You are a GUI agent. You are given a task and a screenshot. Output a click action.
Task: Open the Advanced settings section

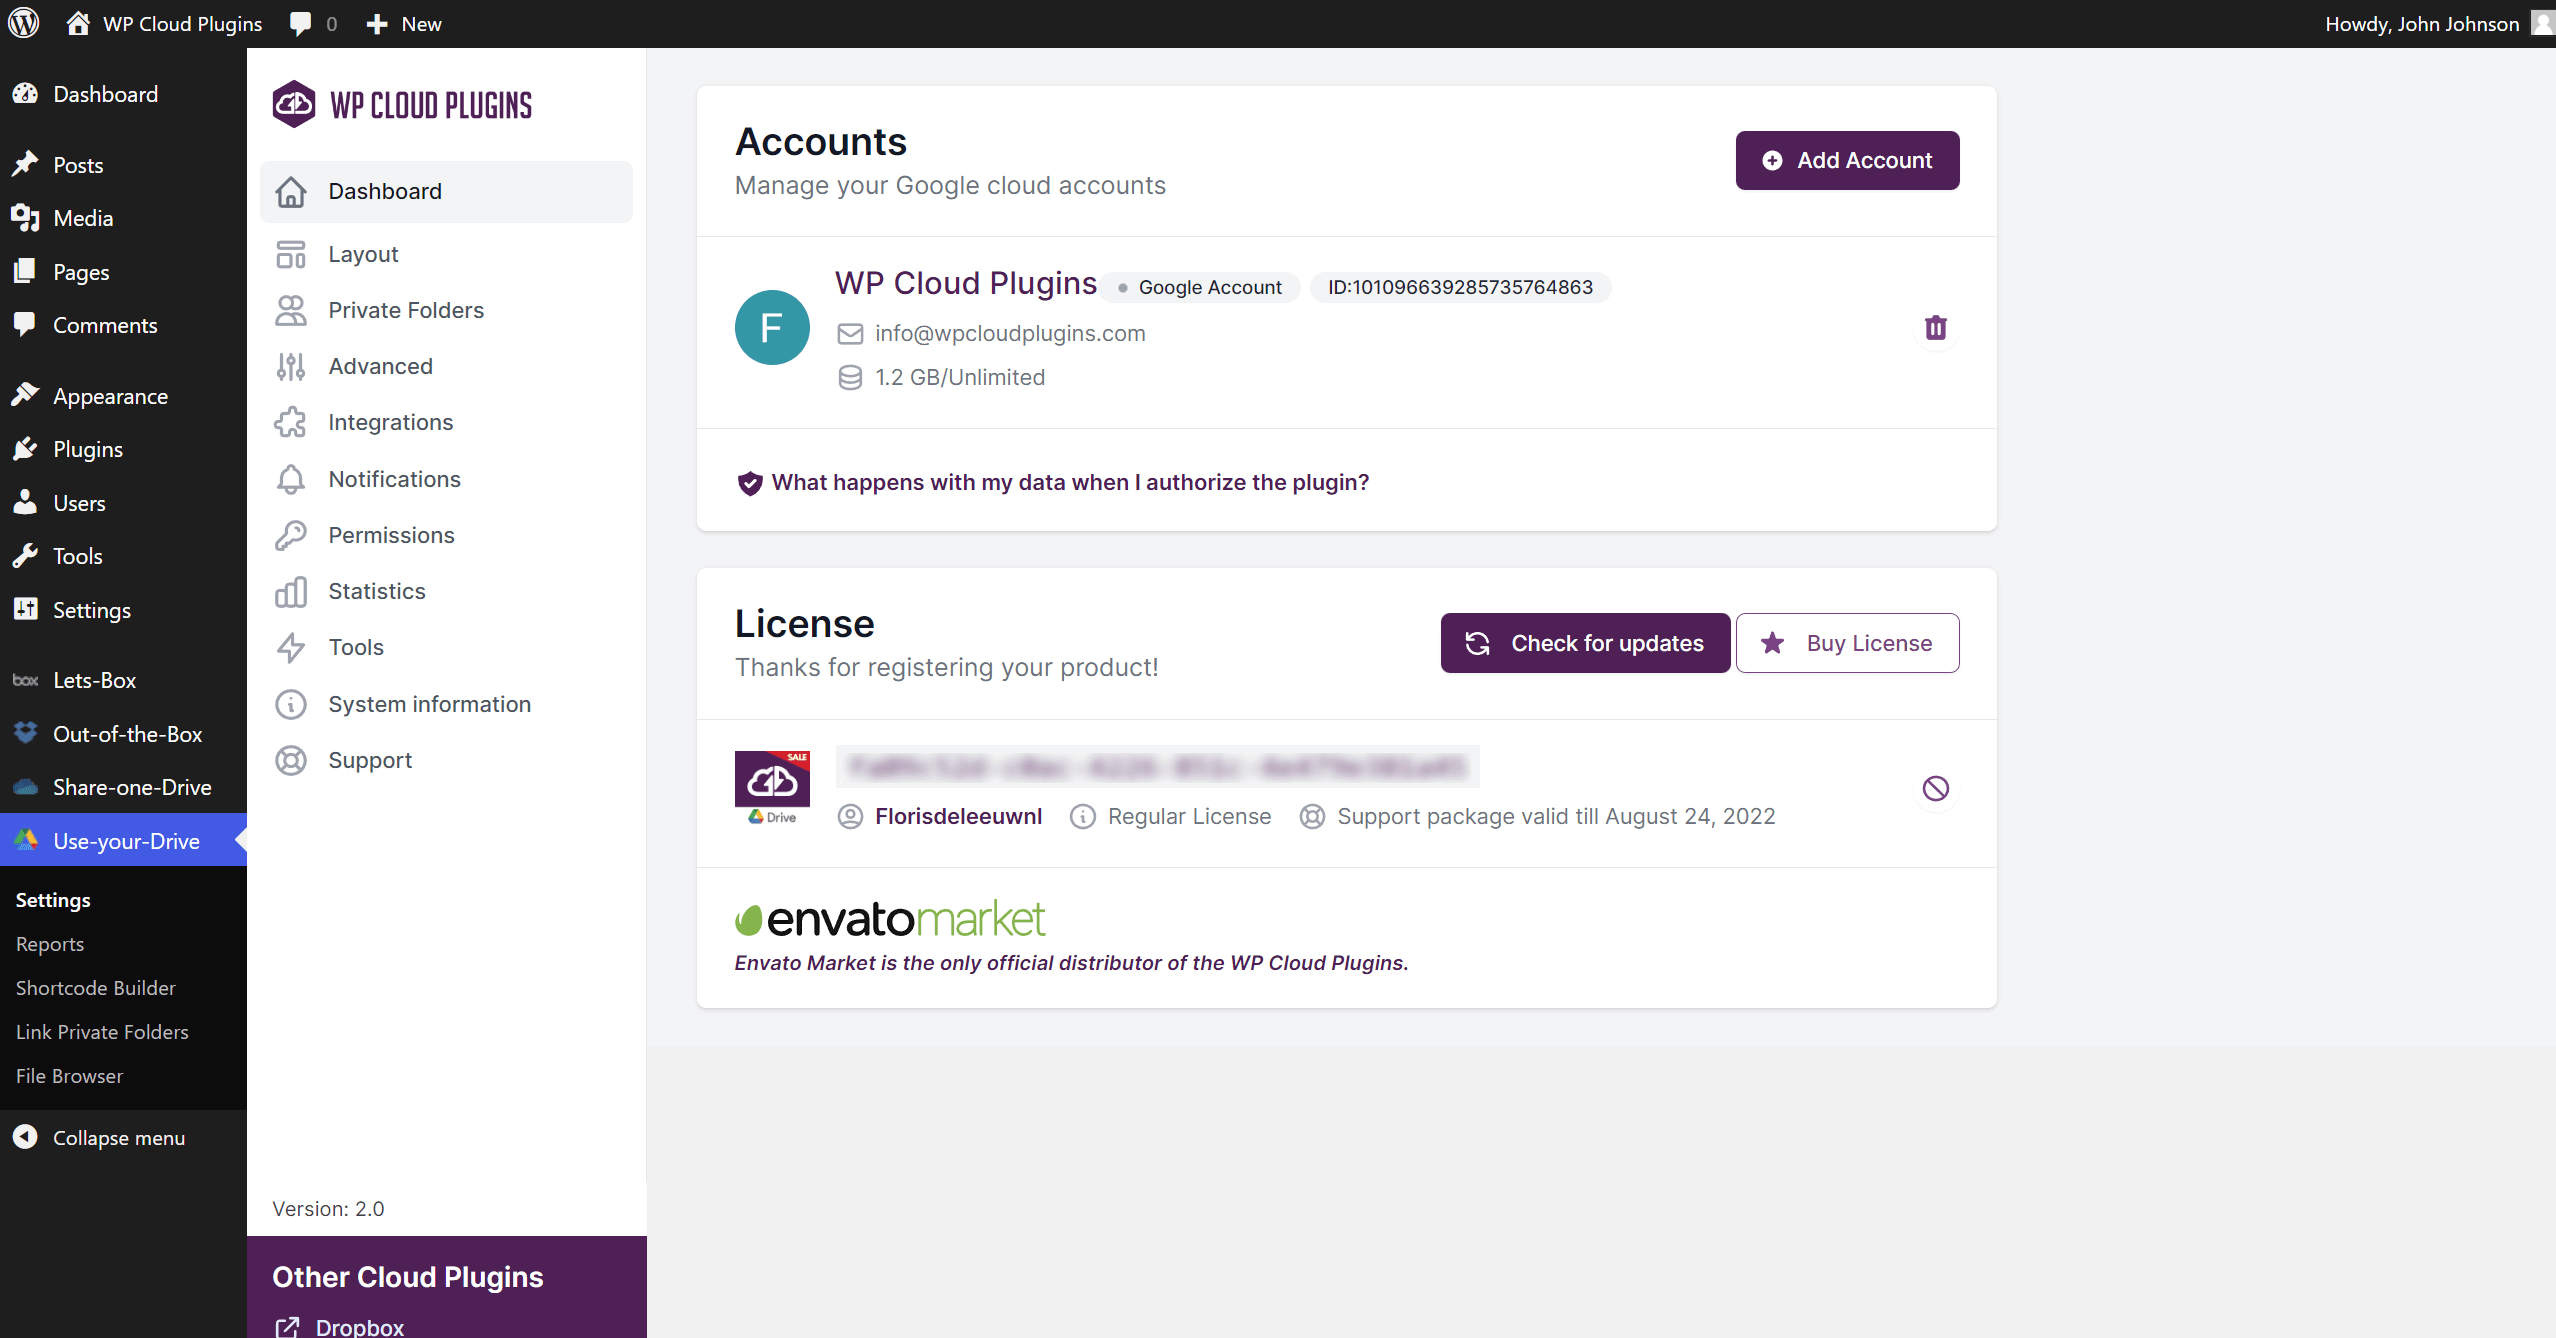380,366
